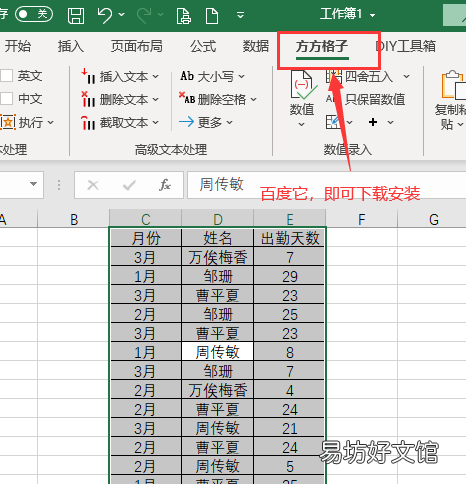The width and height of the screenshot is (466, 484).
Task: Click the 删除空格 AB icon
Action: pos(187,99)
